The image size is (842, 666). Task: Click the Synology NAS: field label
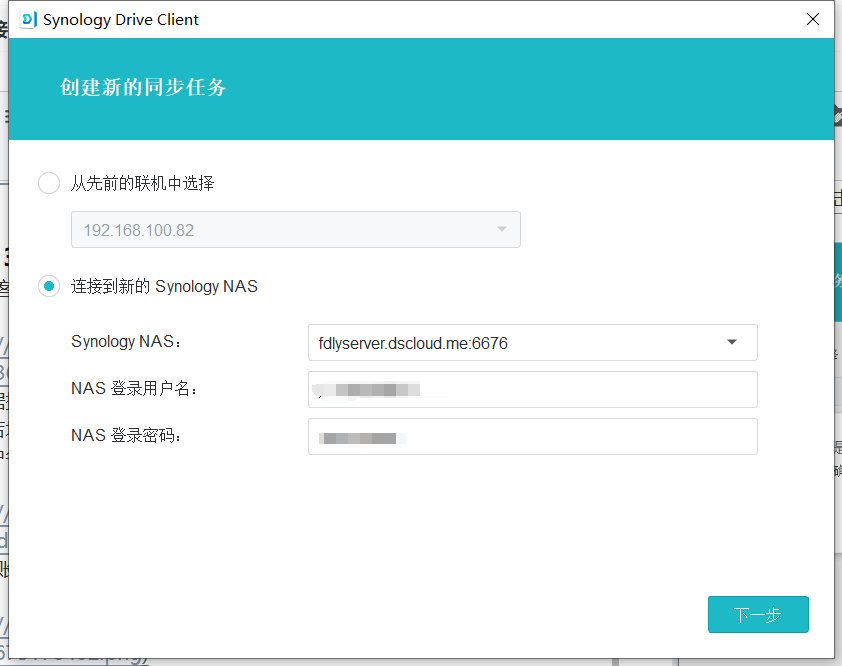pyautogui.click(x=126, y=342)
